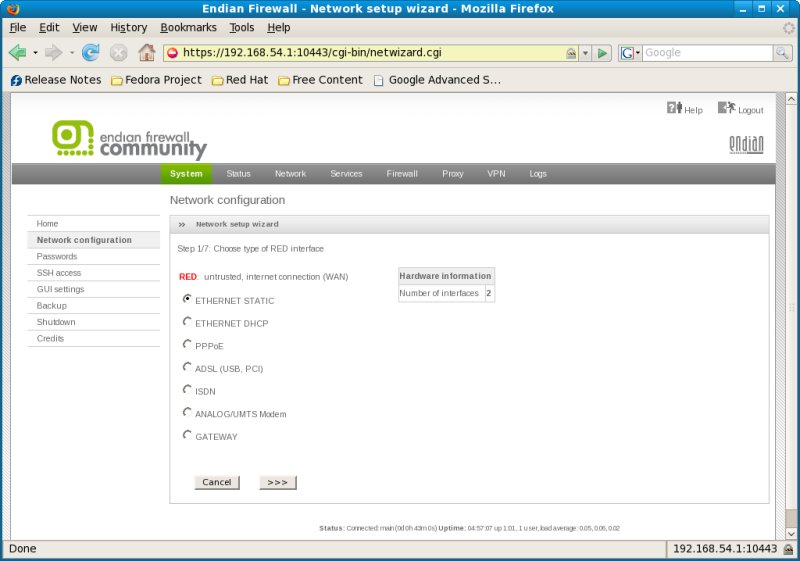Click the forward arrow navigation button
The height and width of the screenshot is (561, 800).
pyautogui.click(x=54, y=52)
